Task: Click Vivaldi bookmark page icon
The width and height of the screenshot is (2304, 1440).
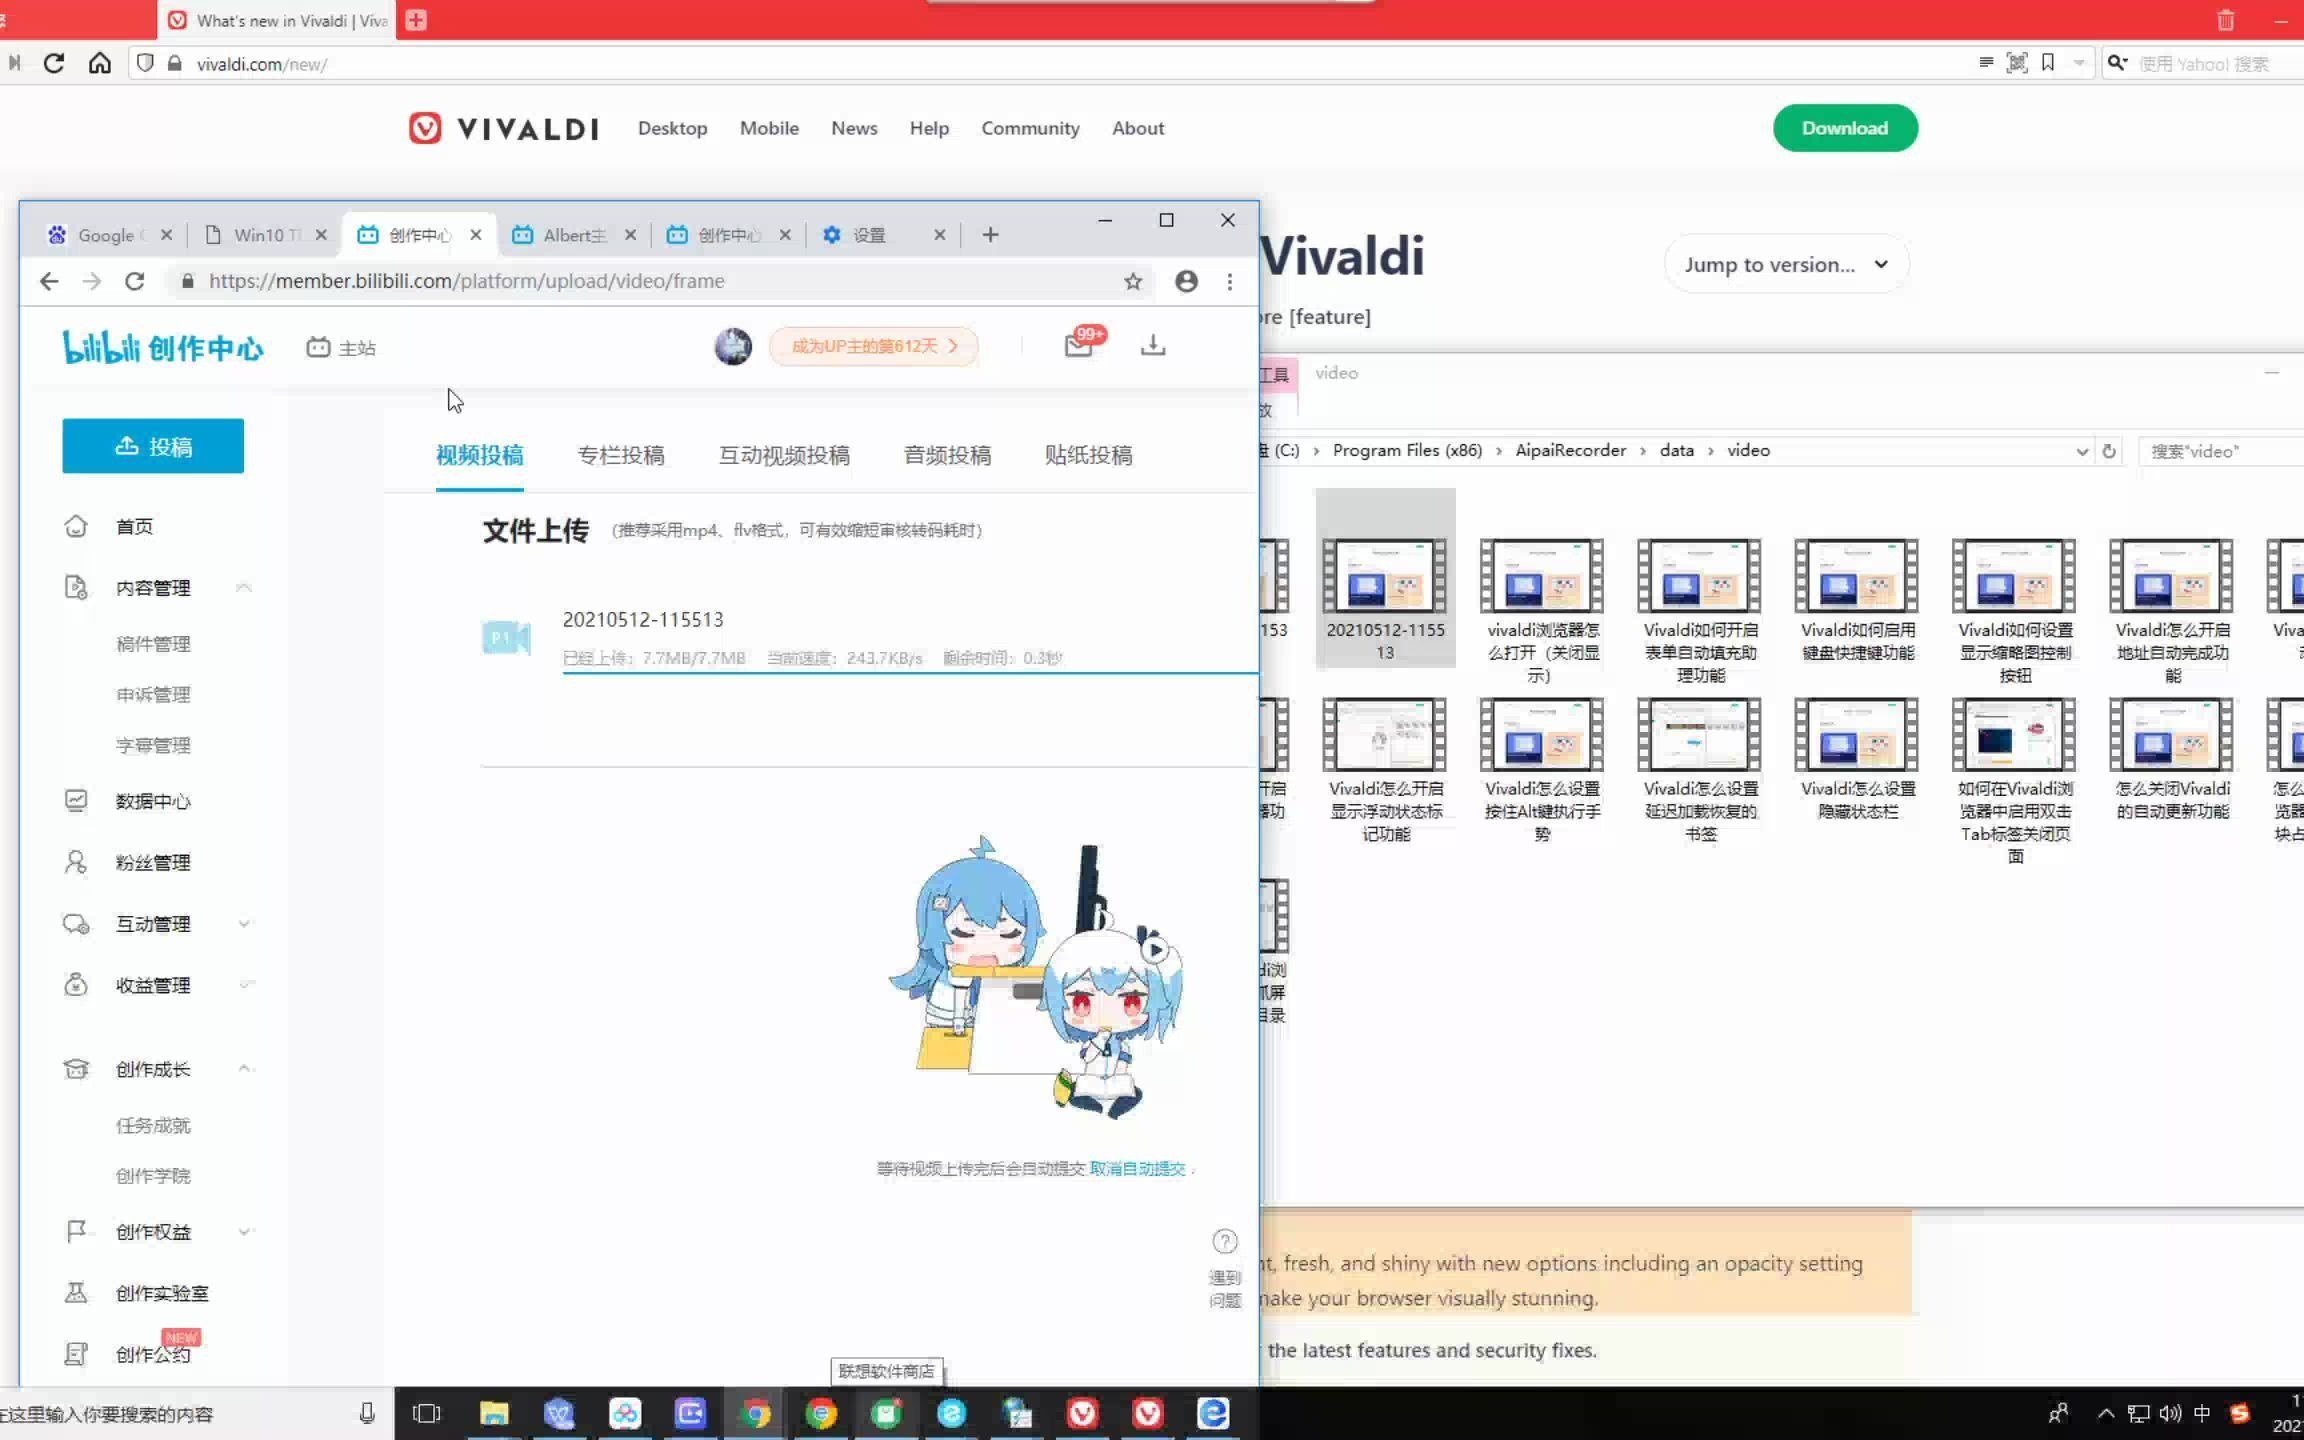Action: pyautogui.click(x=2048, y=63)
